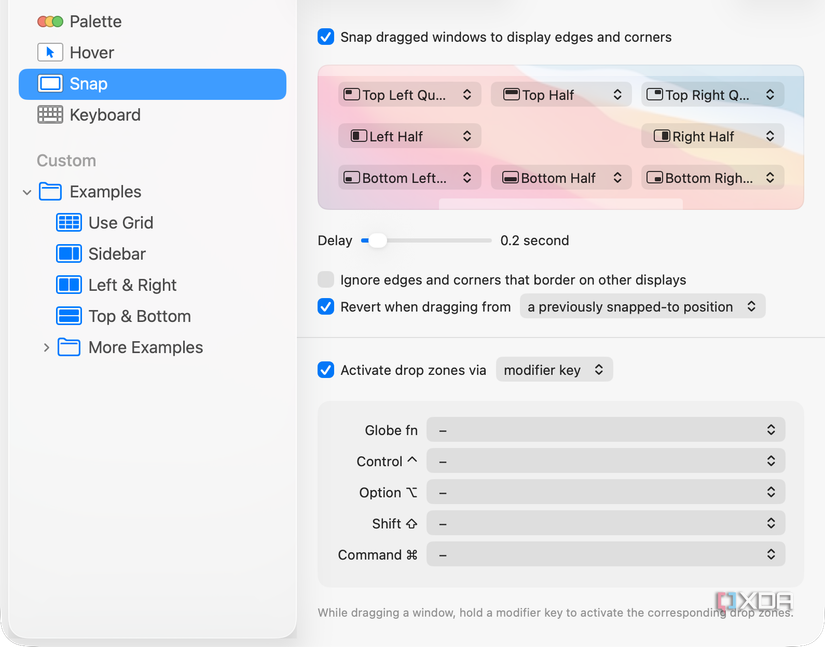Open the Bottom Right snap zone dropdown

tap(712, 177)
